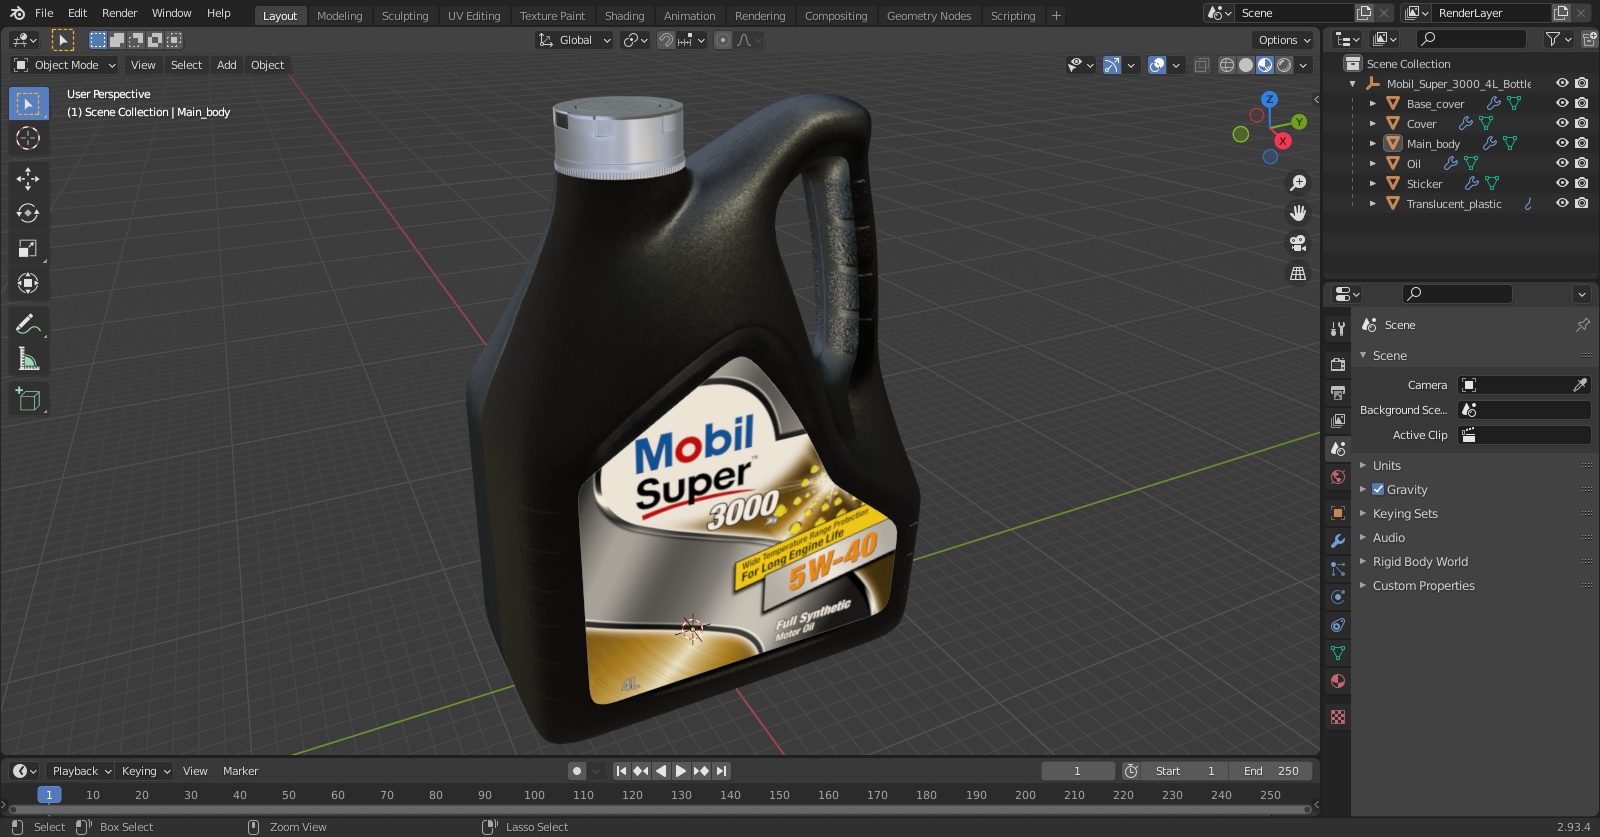1600x837 pixels.
Task: Activate the Scale tool
Action: point(28,248)
